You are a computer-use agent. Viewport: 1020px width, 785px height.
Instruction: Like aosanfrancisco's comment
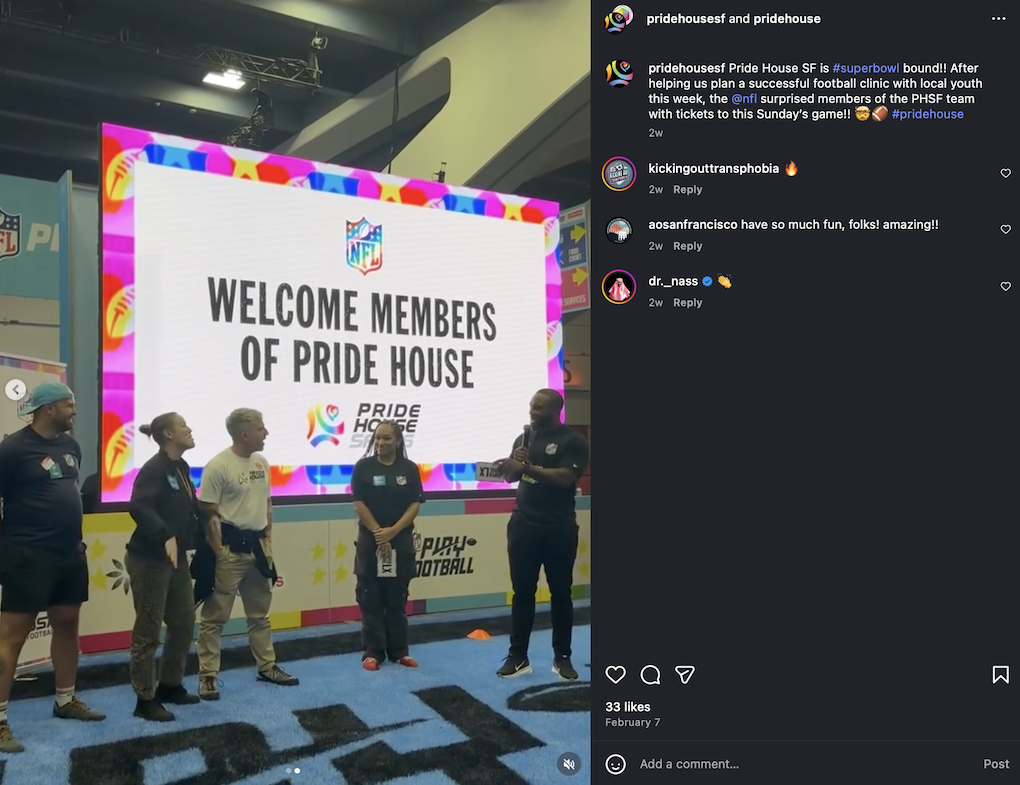(x=1005, y=229)
